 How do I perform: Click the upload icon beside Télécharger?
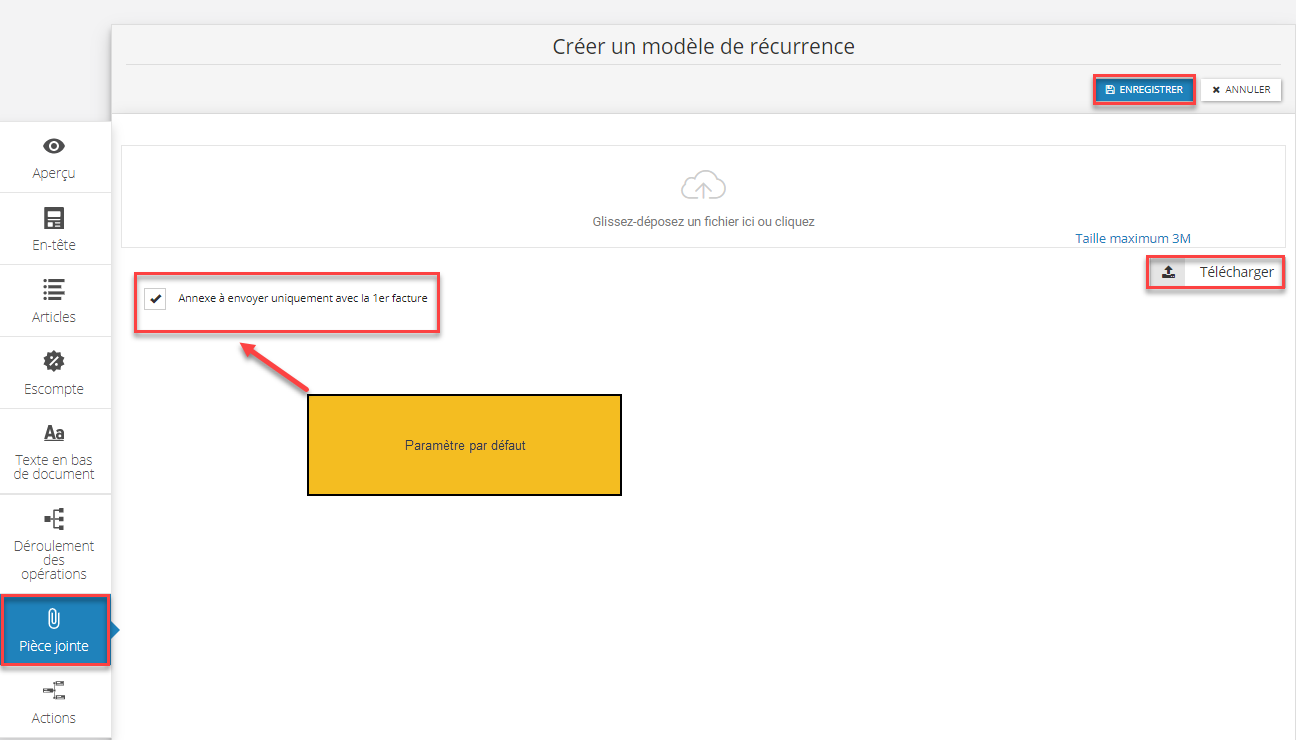tap(1168, 272)
